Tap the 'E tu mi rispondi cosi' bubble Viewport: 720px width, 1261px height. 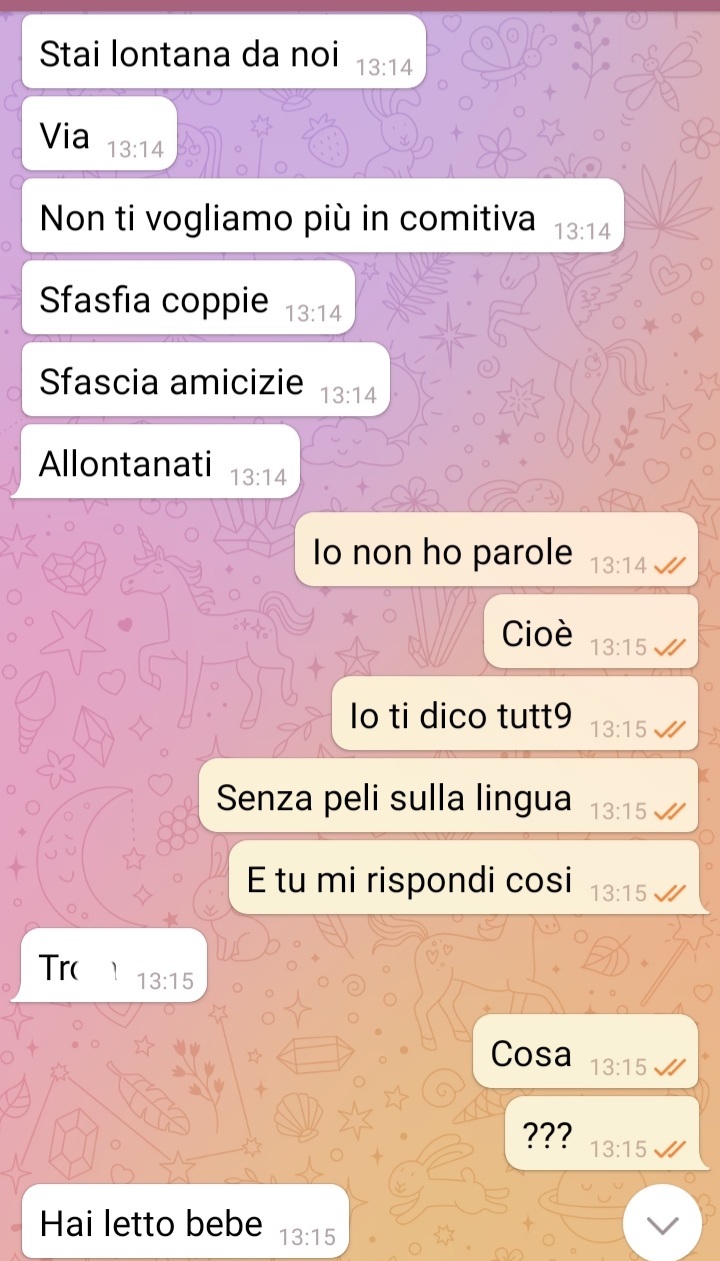point(468,878)
